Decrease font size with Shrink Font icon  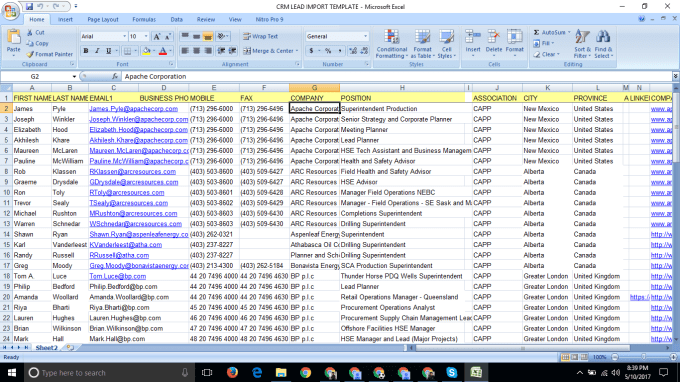[x=168, y=37]
